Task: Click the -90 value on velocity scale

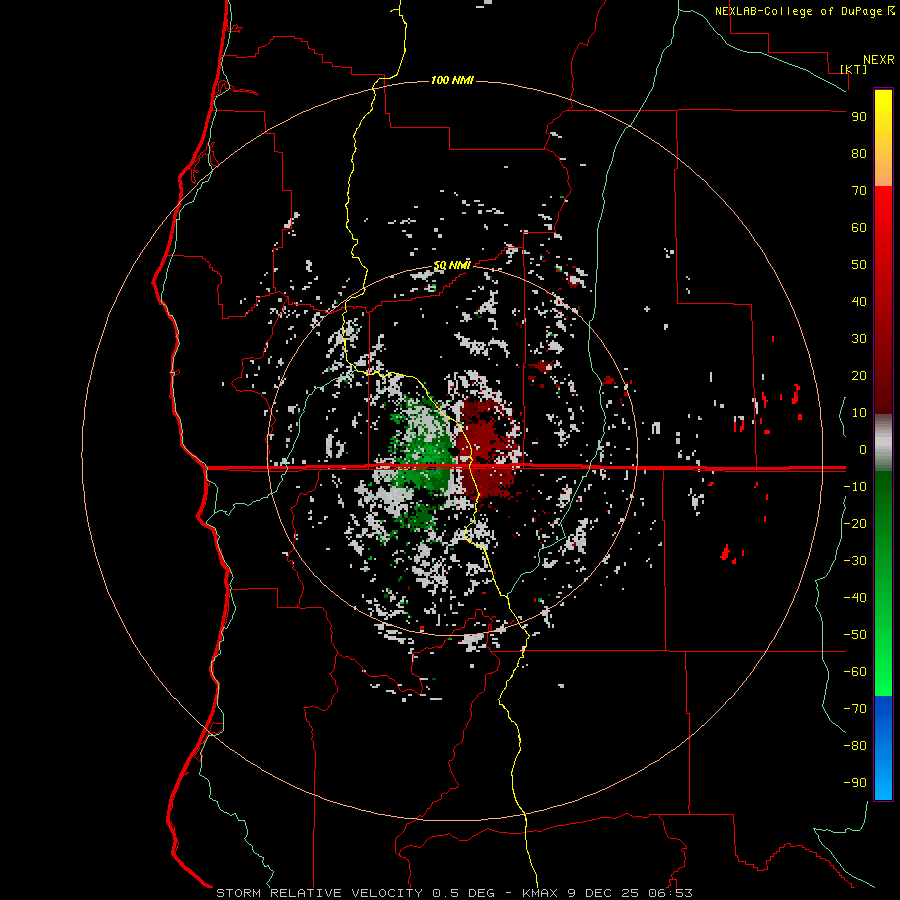Action: [x=855, y=783]
